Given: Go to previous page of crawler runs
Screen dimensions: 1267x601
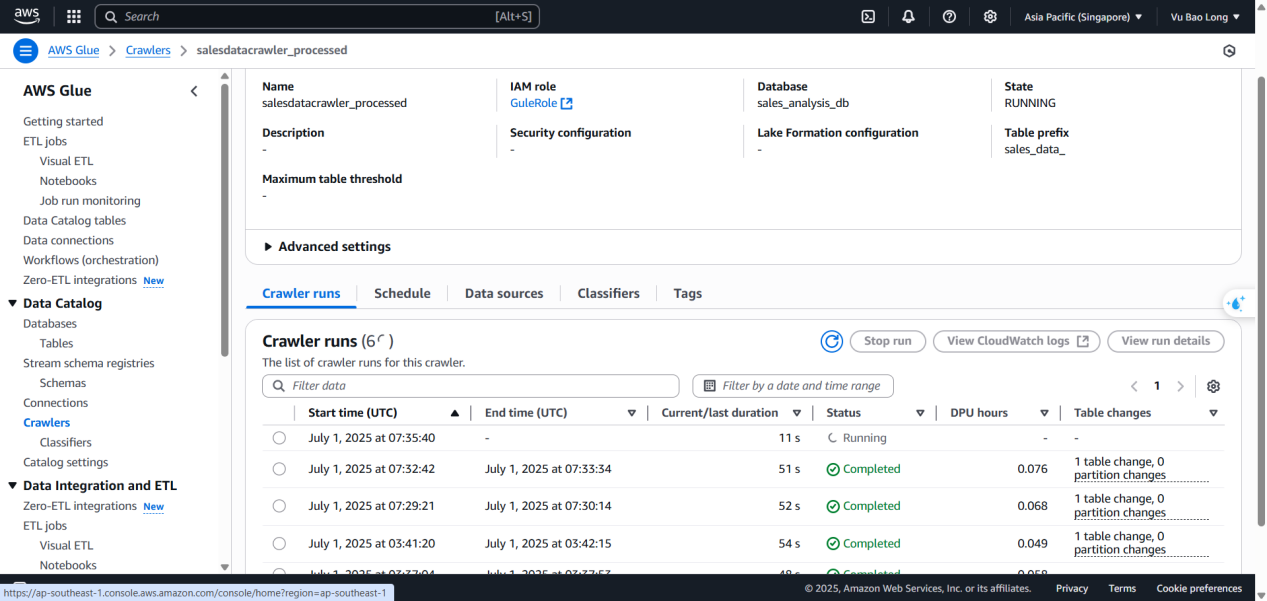Looking at the screenshot, I should [1134, 386].
